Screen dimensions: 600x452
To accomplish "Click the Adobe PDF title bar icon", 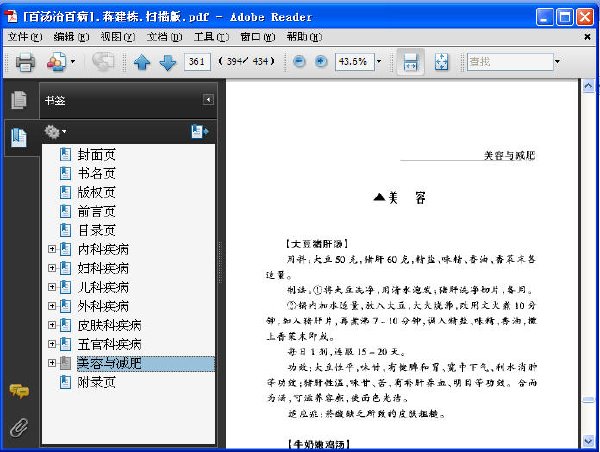I will click(x=11, y=16).
